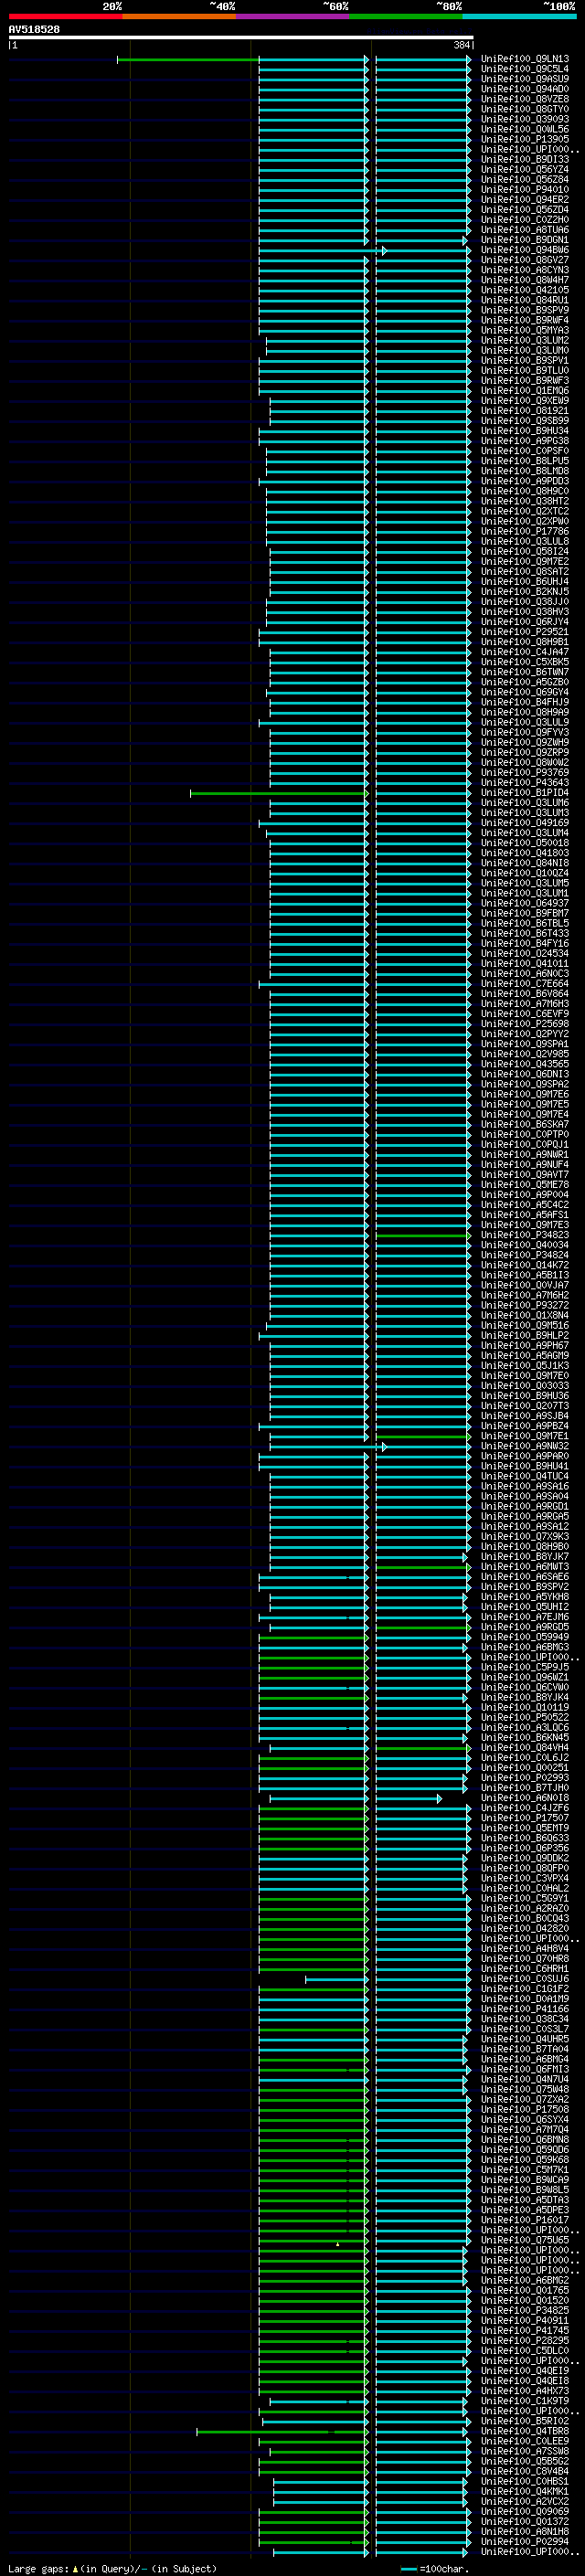Select hit label UniRef100_P94010
Screen dimensions: 585x2576
click(x=524, y=190)
